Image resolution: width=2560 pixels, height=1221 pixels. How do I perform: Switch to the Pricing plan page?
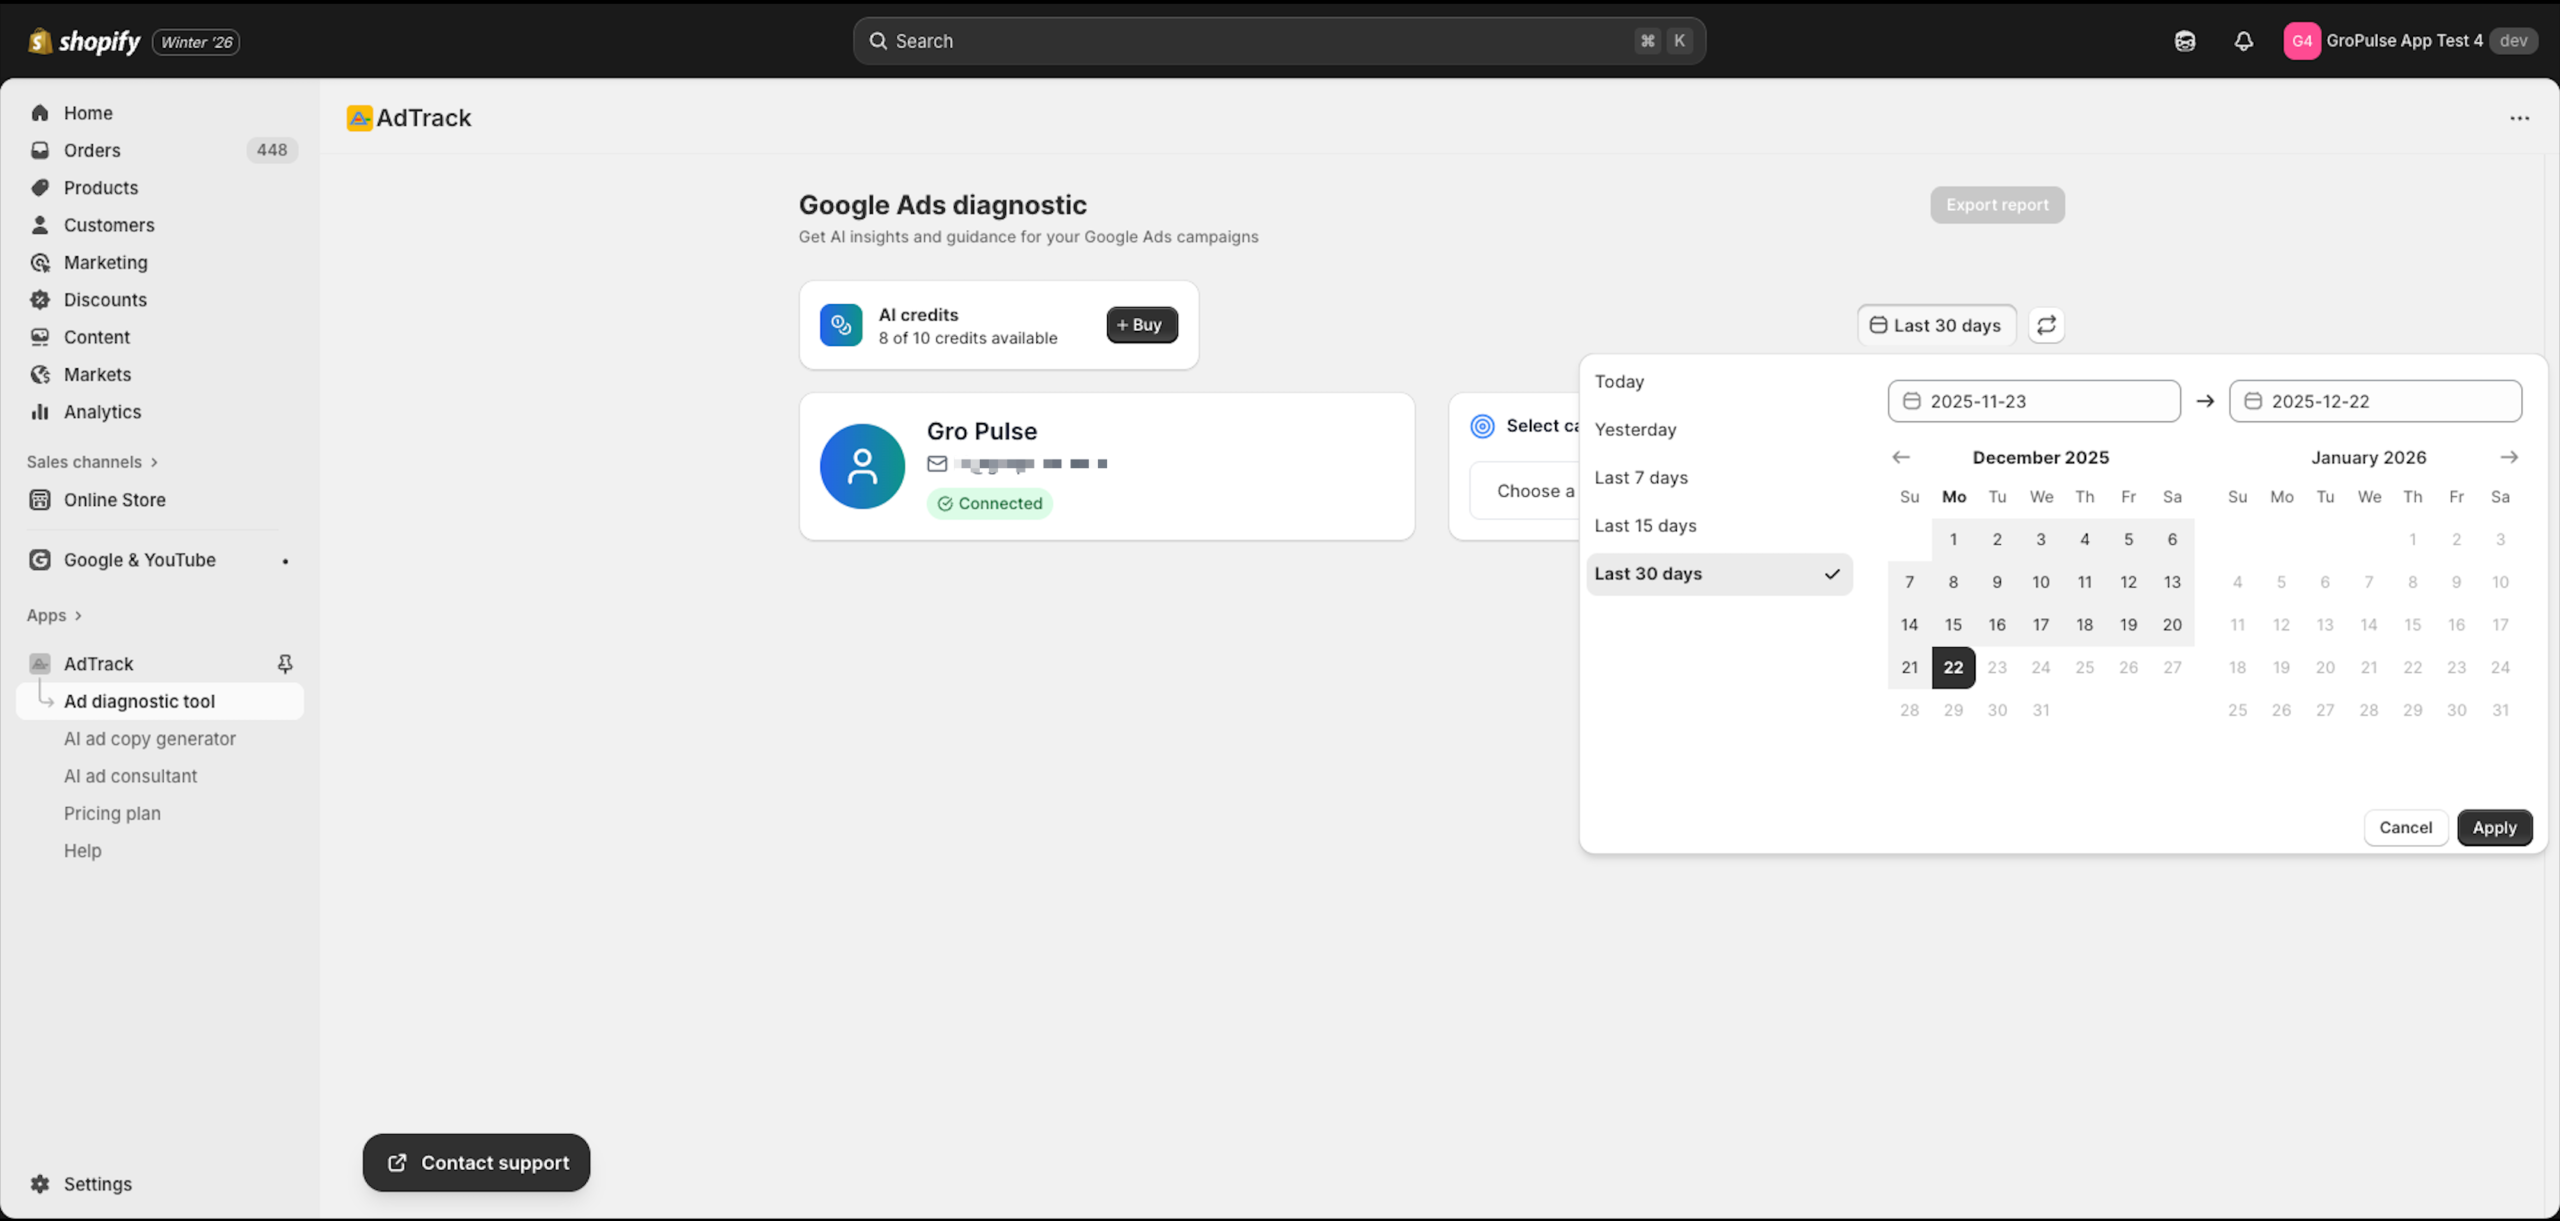pos(112,813)
